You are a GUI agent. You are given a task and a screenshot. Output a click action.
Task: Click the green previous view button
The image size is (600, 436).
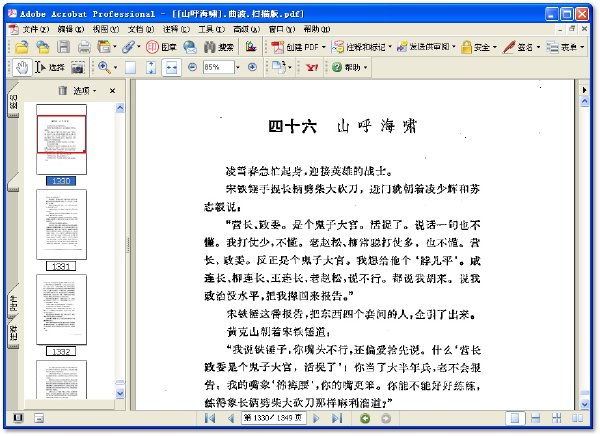(x=365, y=418)
